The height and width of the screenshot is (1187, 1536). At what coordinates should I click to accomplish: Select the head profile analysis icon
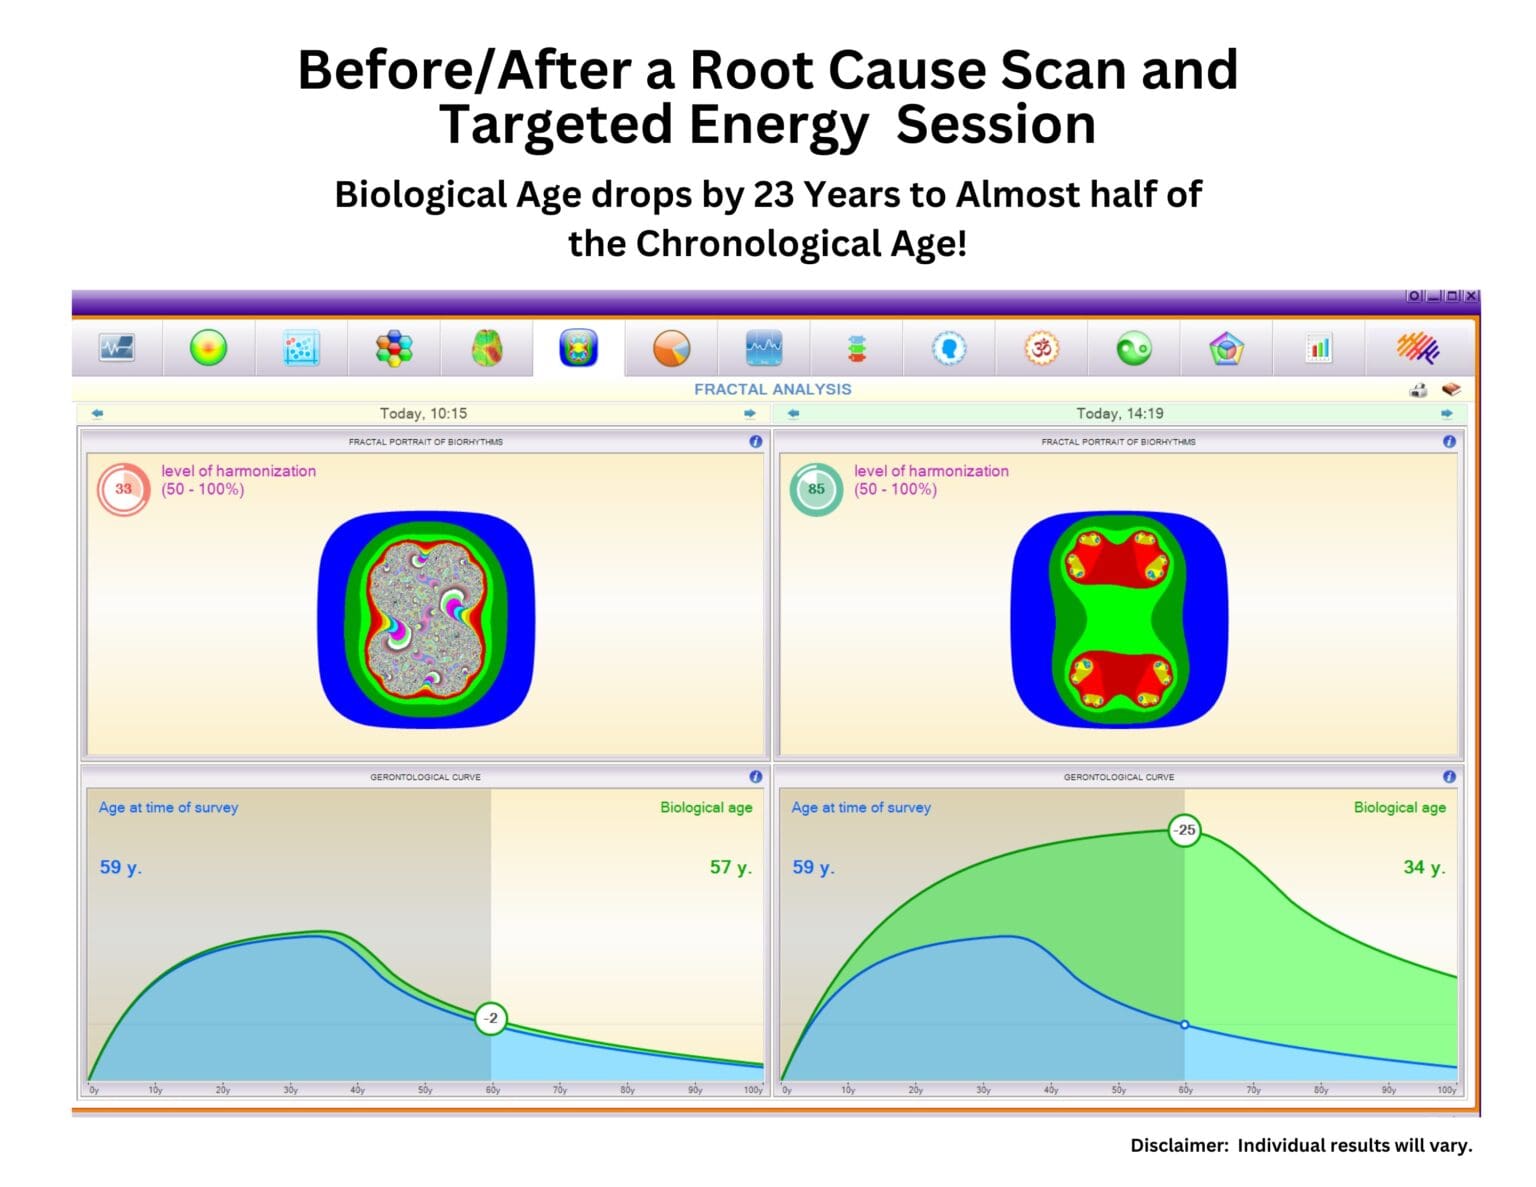(x=949, y=348)
